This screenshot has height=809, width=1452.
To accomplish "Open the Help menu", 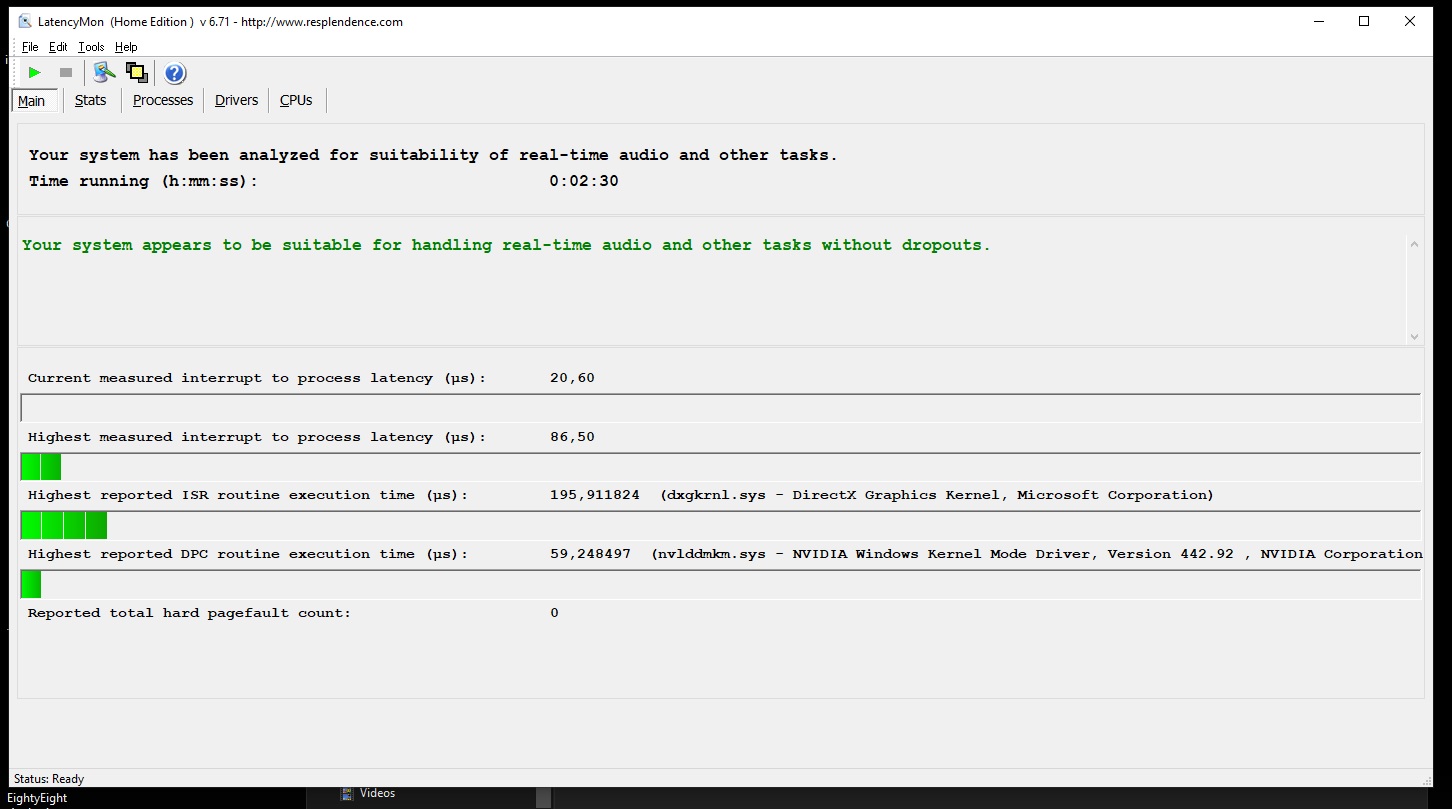I will pyautogui.click(x=126, y=47).
